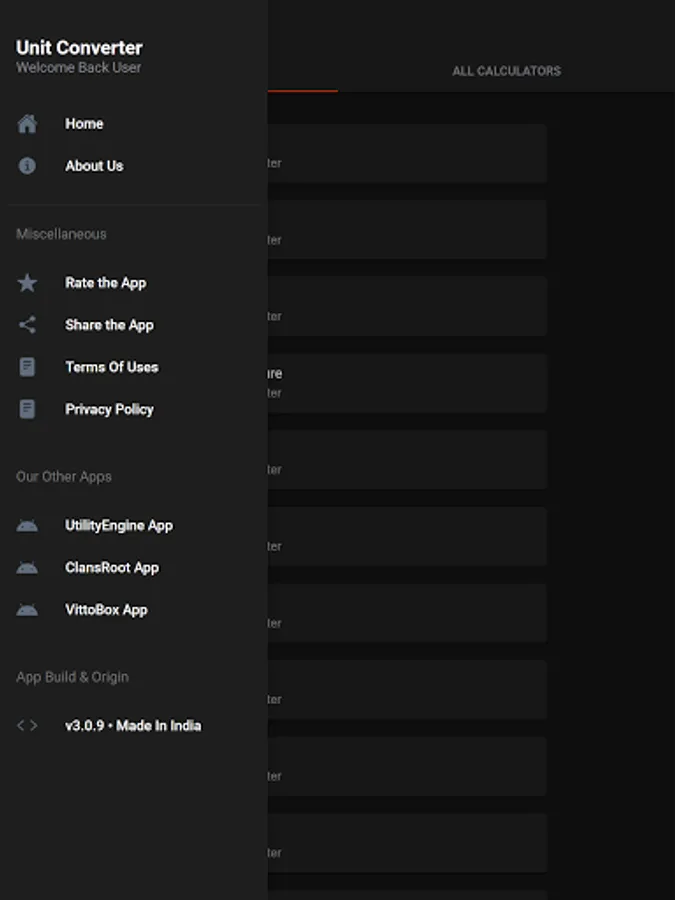The height and width of the screenshot is (900, 675).
Task: Click the Privacy Policy document icon
Action: click(27, 409)
